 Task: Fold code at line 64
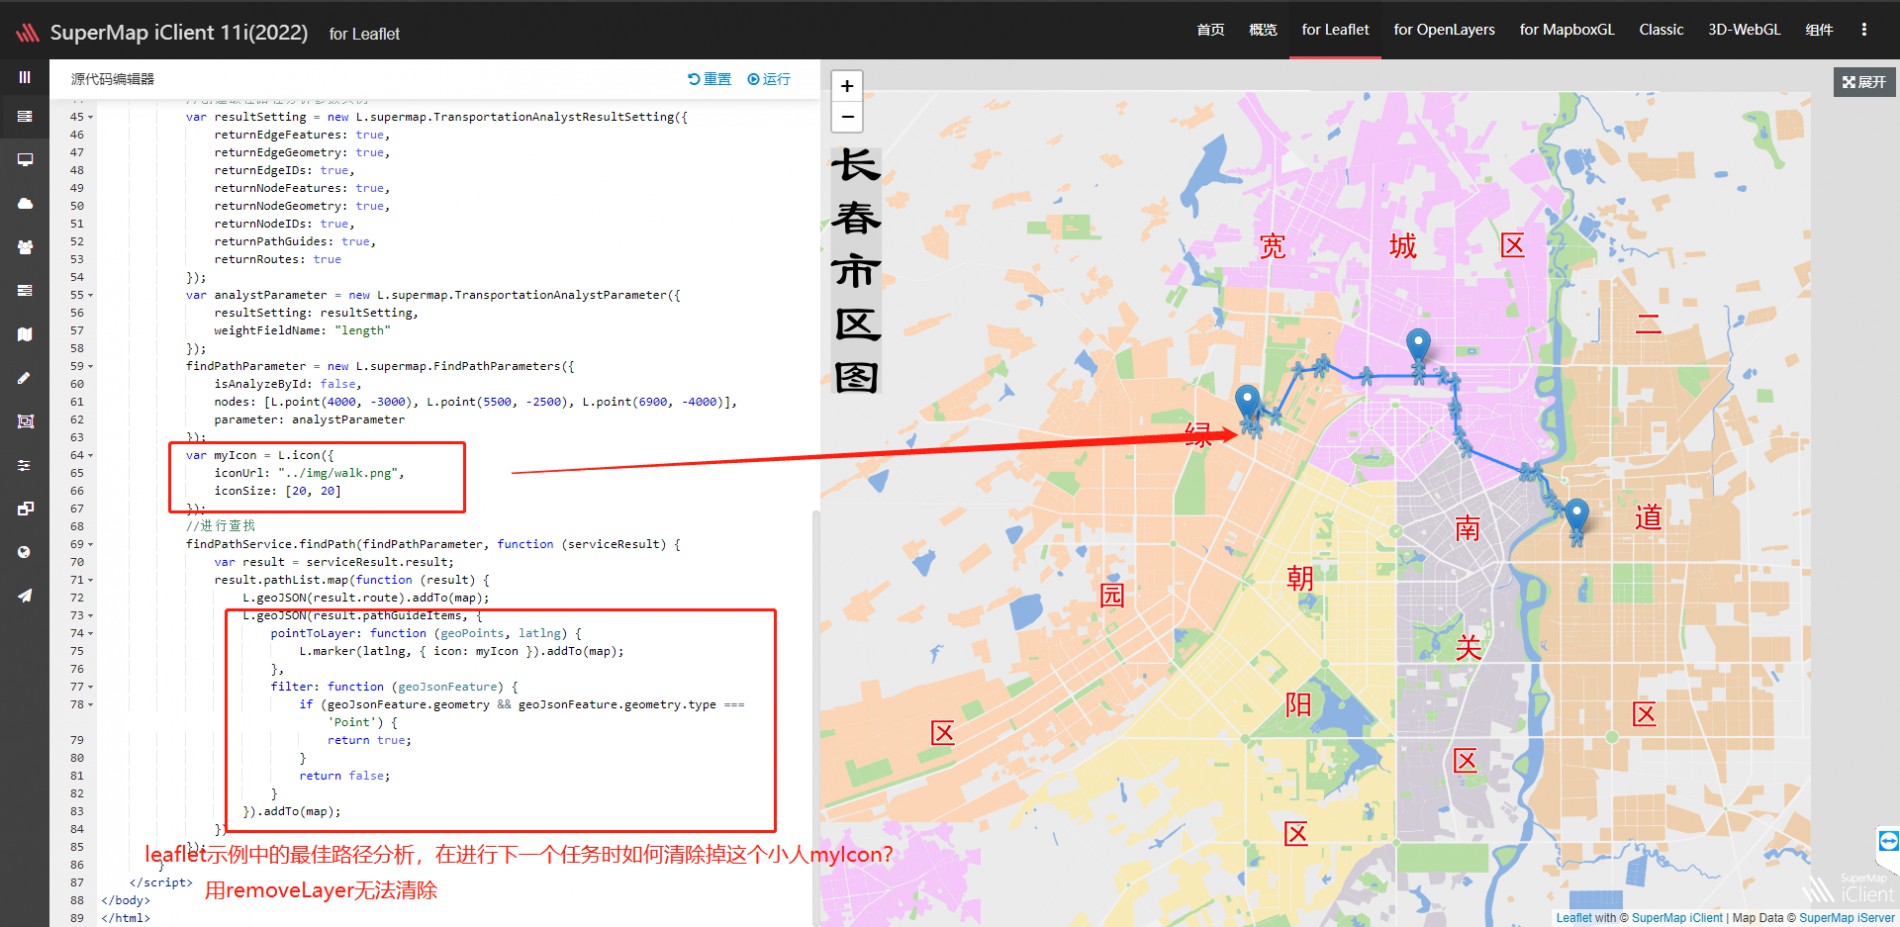tap(91, 455)
